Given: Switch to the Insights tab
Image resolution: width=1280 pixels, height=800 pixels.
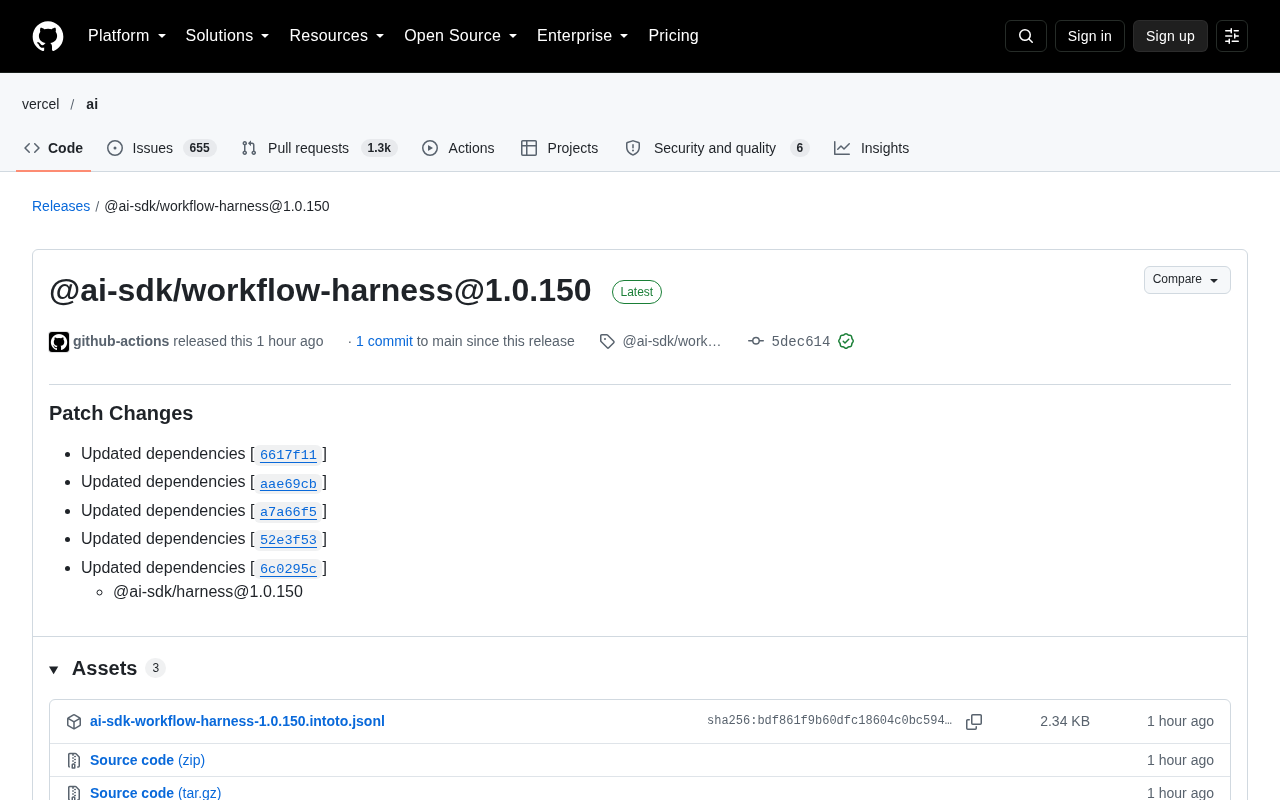Looking at the screenshot, I should (872, 148).
